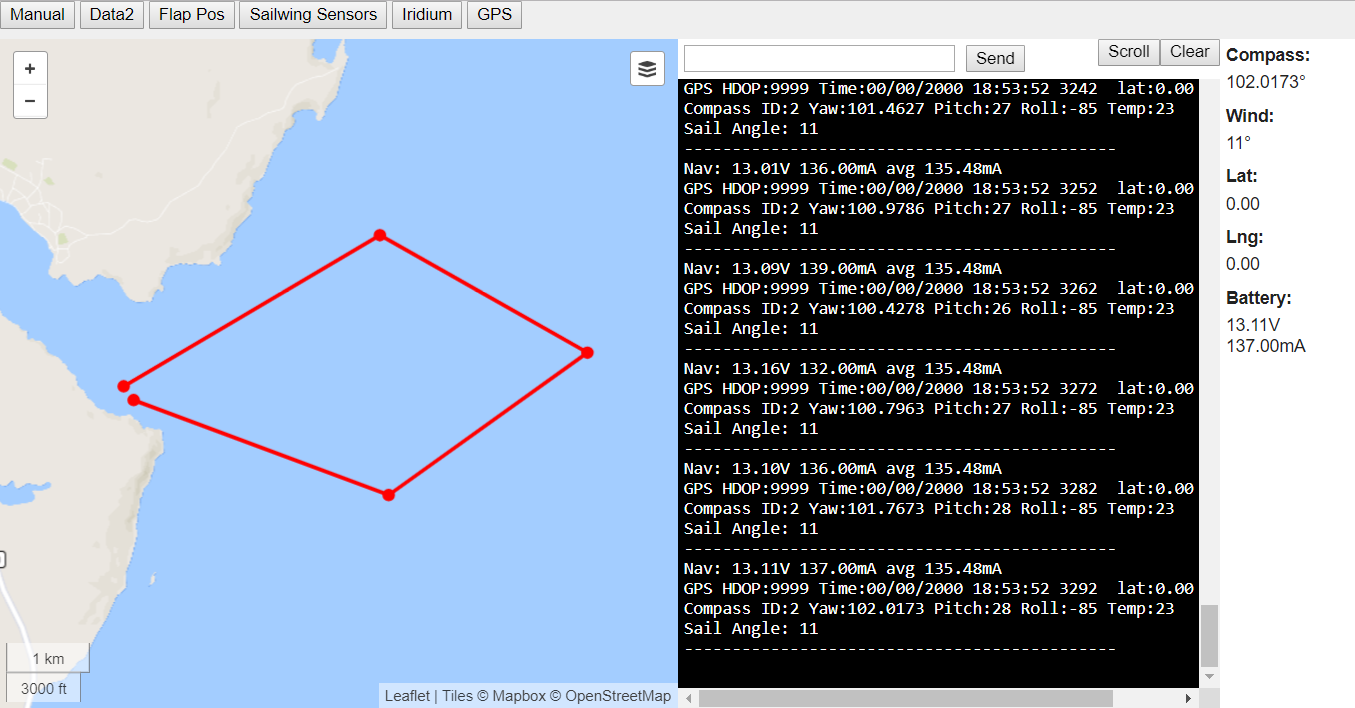Screen dimensions: 1355x708
Task: Click console line Nav: 13.10V 136.00mA
Action: coord(843,468)
